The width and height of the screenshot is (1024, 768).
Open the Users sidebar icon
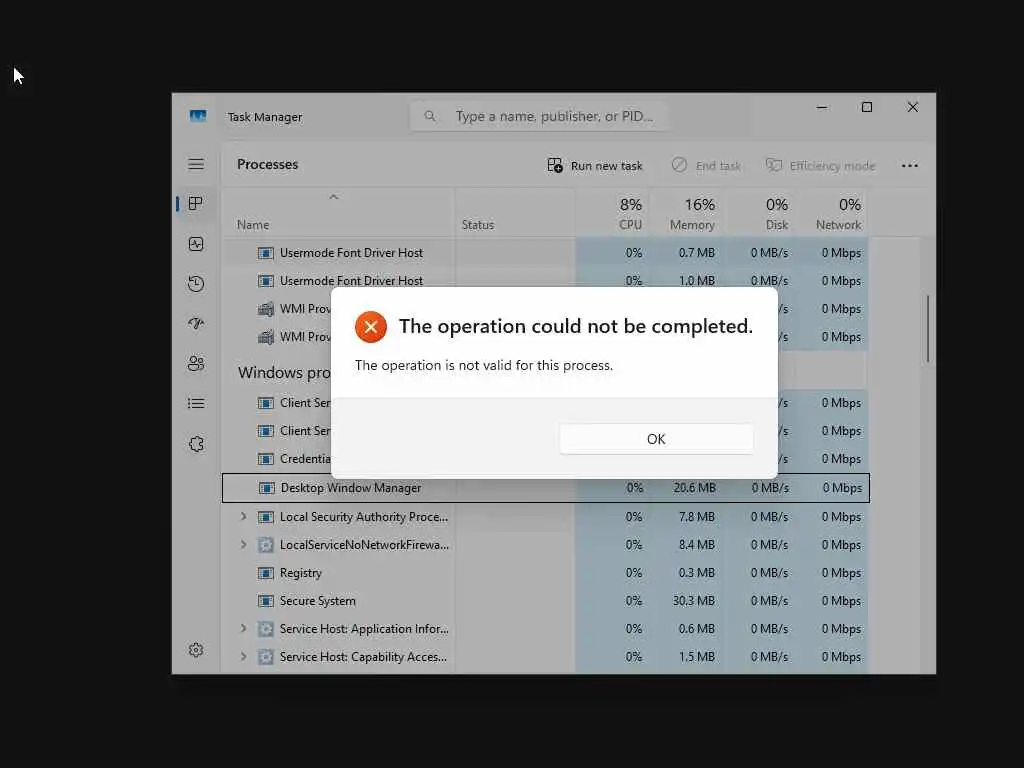(x=196, y=364)
